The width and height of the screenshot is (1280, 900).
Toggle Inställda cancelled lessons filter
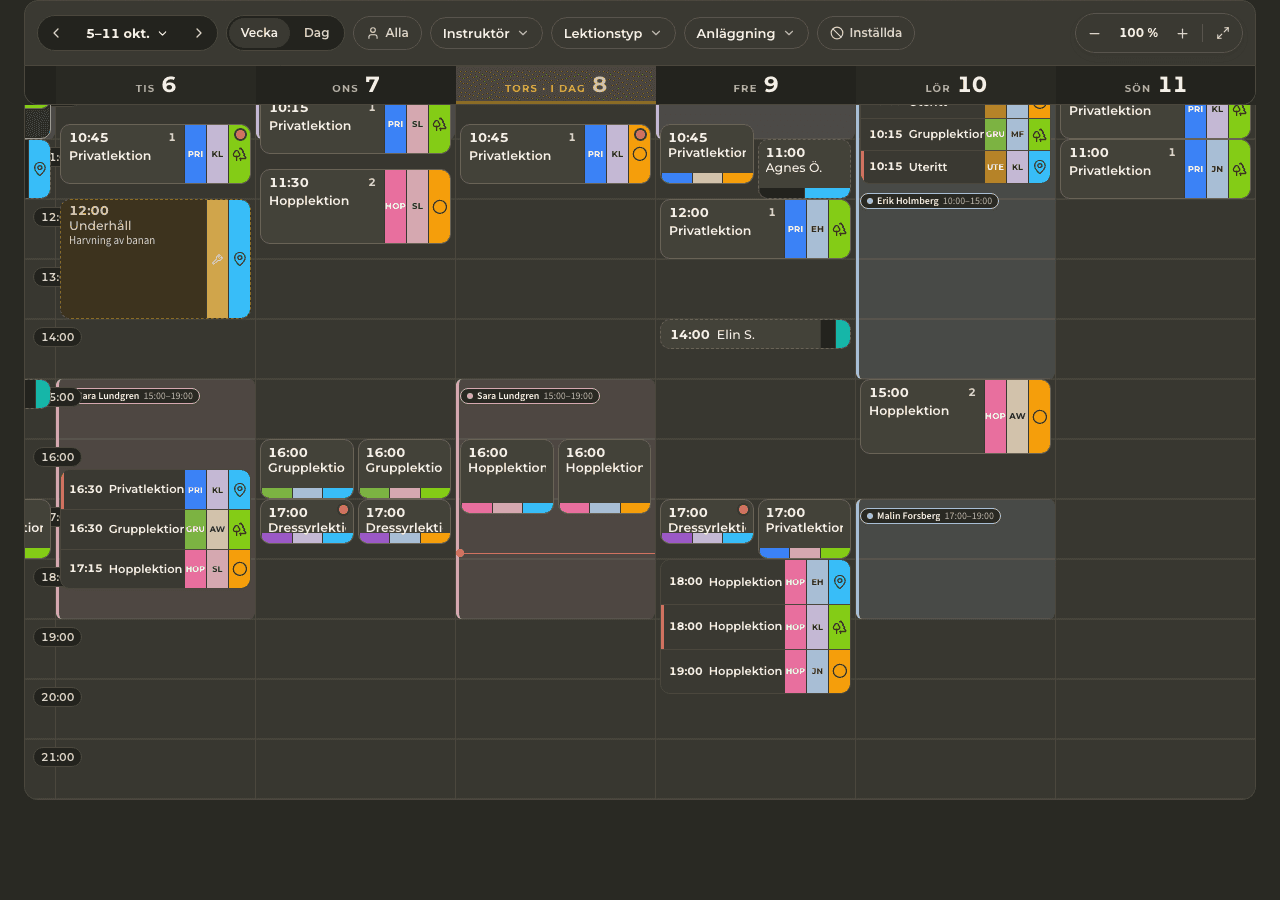tap(866, 33)
